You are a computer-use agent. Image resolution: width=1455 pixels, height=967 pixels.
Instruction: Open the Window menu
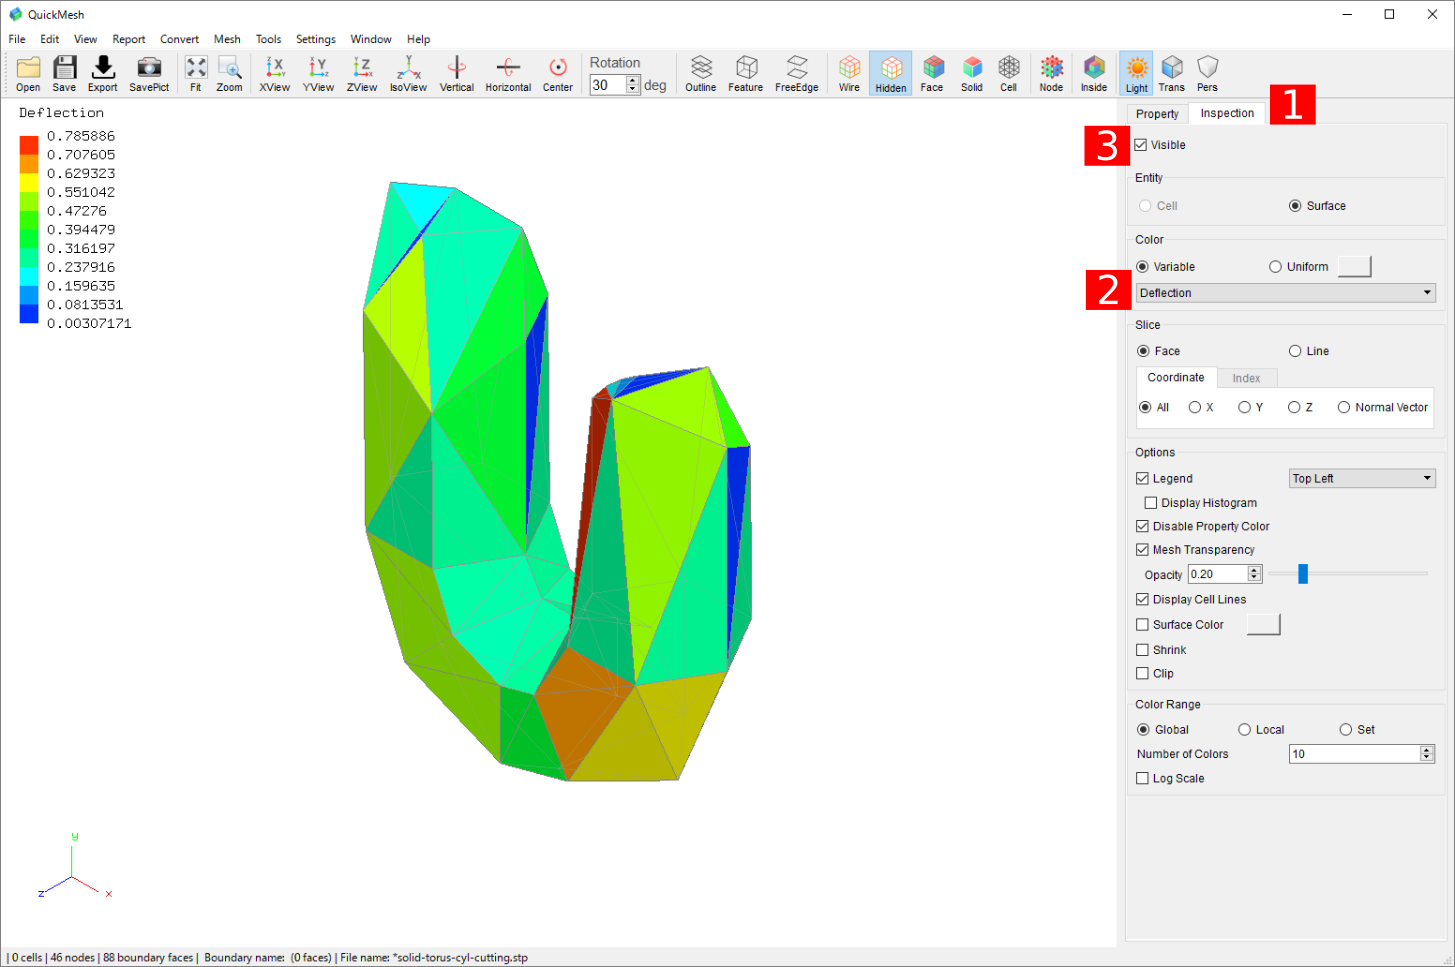pos(371,39)
